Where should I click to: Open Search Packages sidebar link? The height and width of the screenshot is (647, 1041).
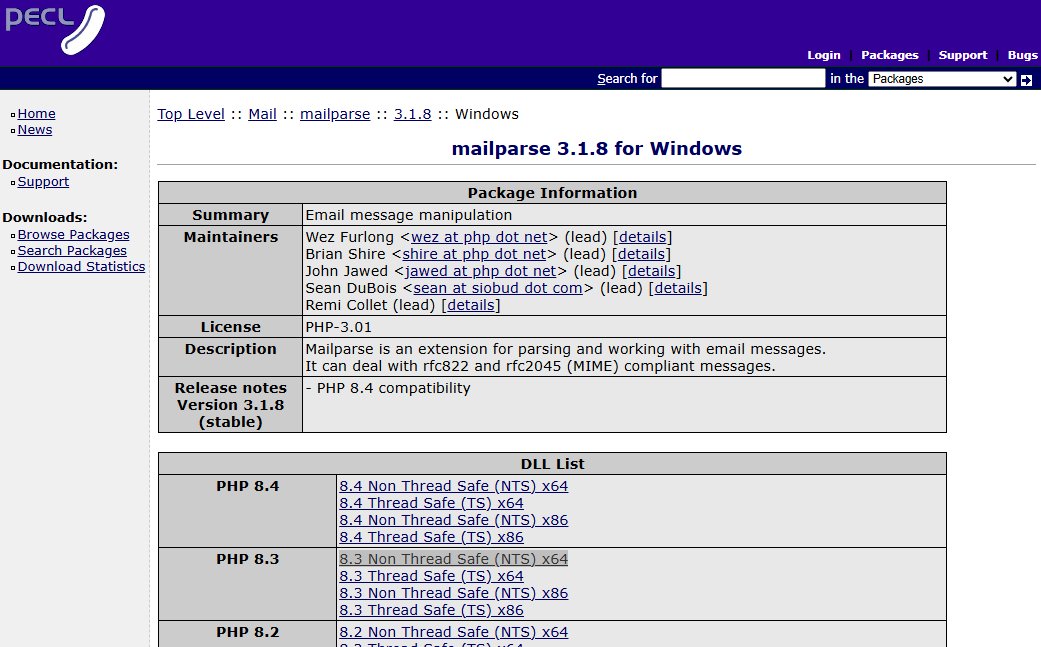coord(72,251)
